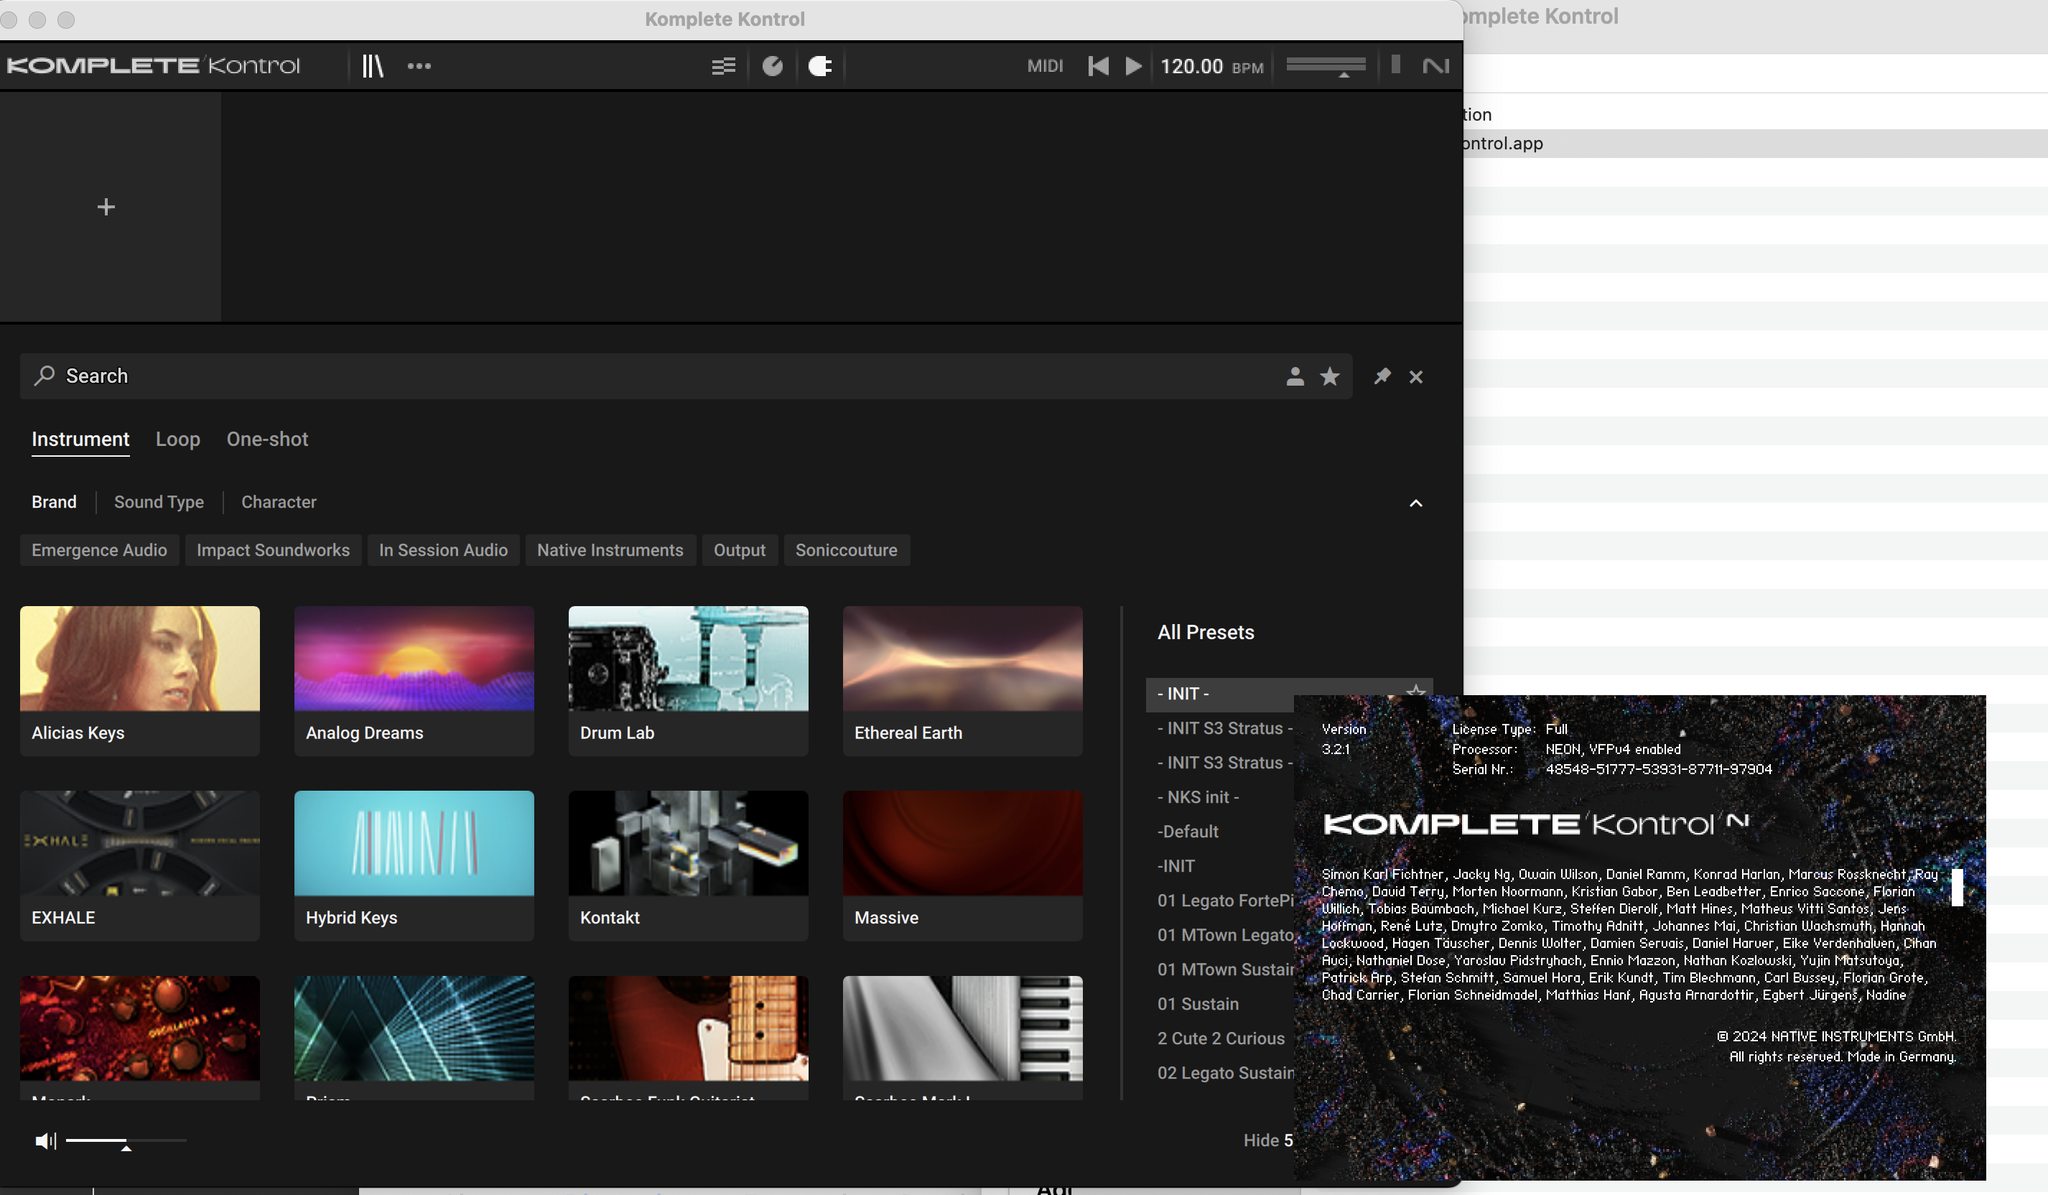Viewport: 2048px width, 1195px height.
Task: Select the '- INIT -' preset
Action: pos(1220,694)
